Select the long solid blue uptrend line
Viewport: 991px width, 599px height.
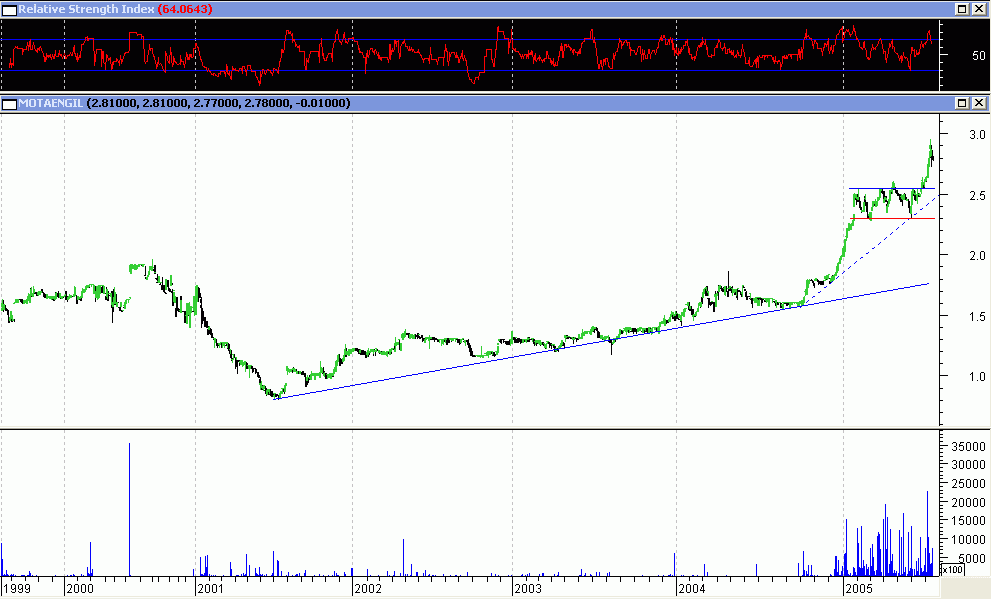[601, 341]
